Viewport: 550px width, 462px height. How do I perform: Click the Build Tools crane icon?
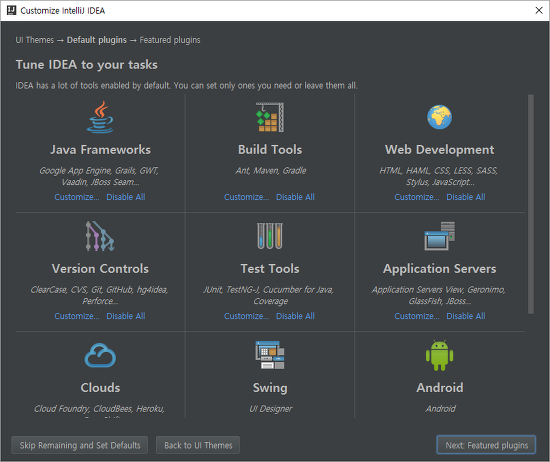pyautogui.click(x=270, y=117)
